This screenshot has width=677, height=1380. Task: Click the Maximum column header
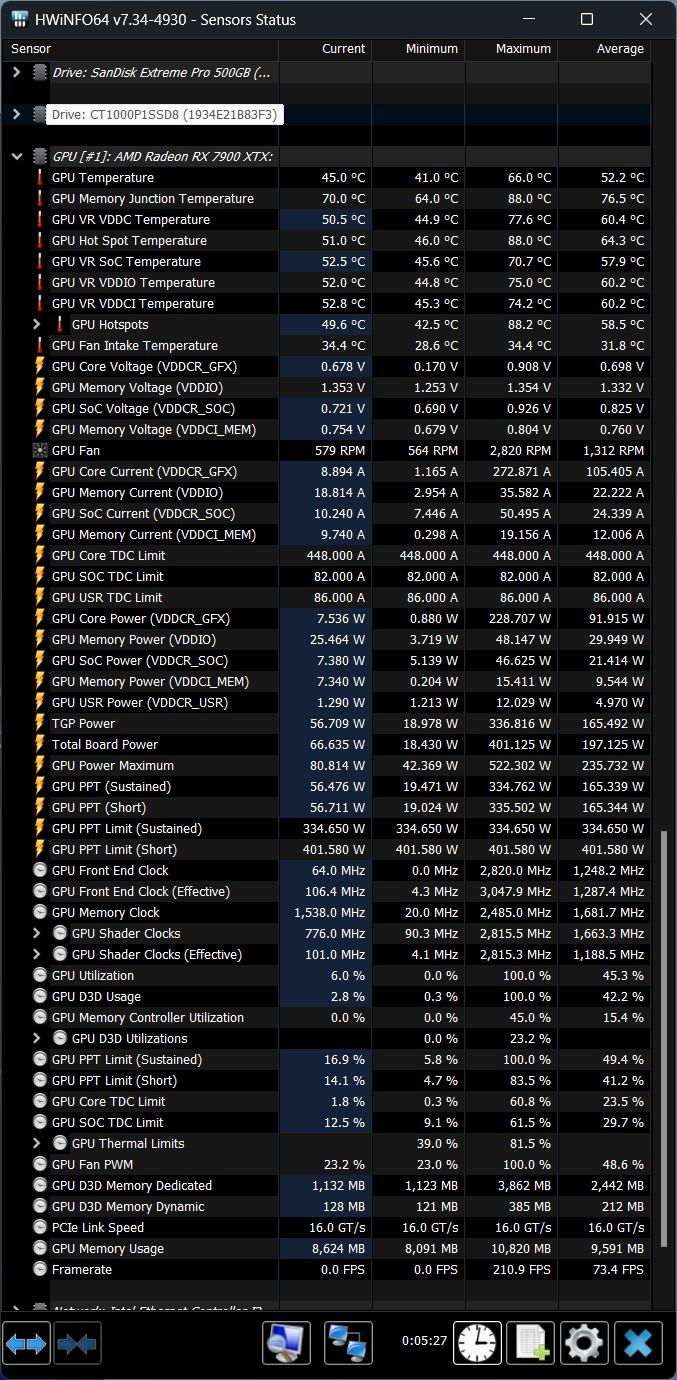(511, 48)
